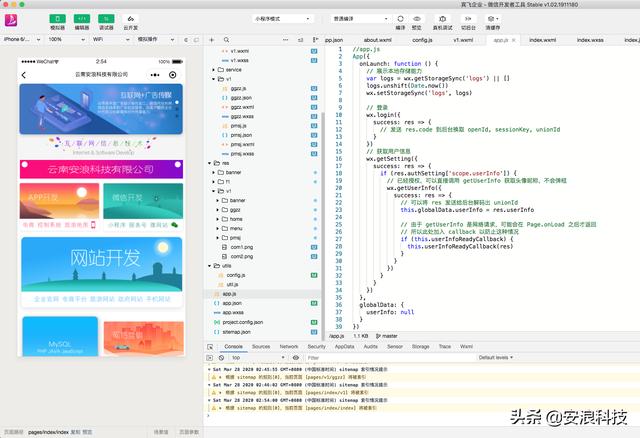Image resolution: width=640 pixels, height=438 pixels.
Task: Toggle the Simulator panel button
Action: (x=58, y=19)
